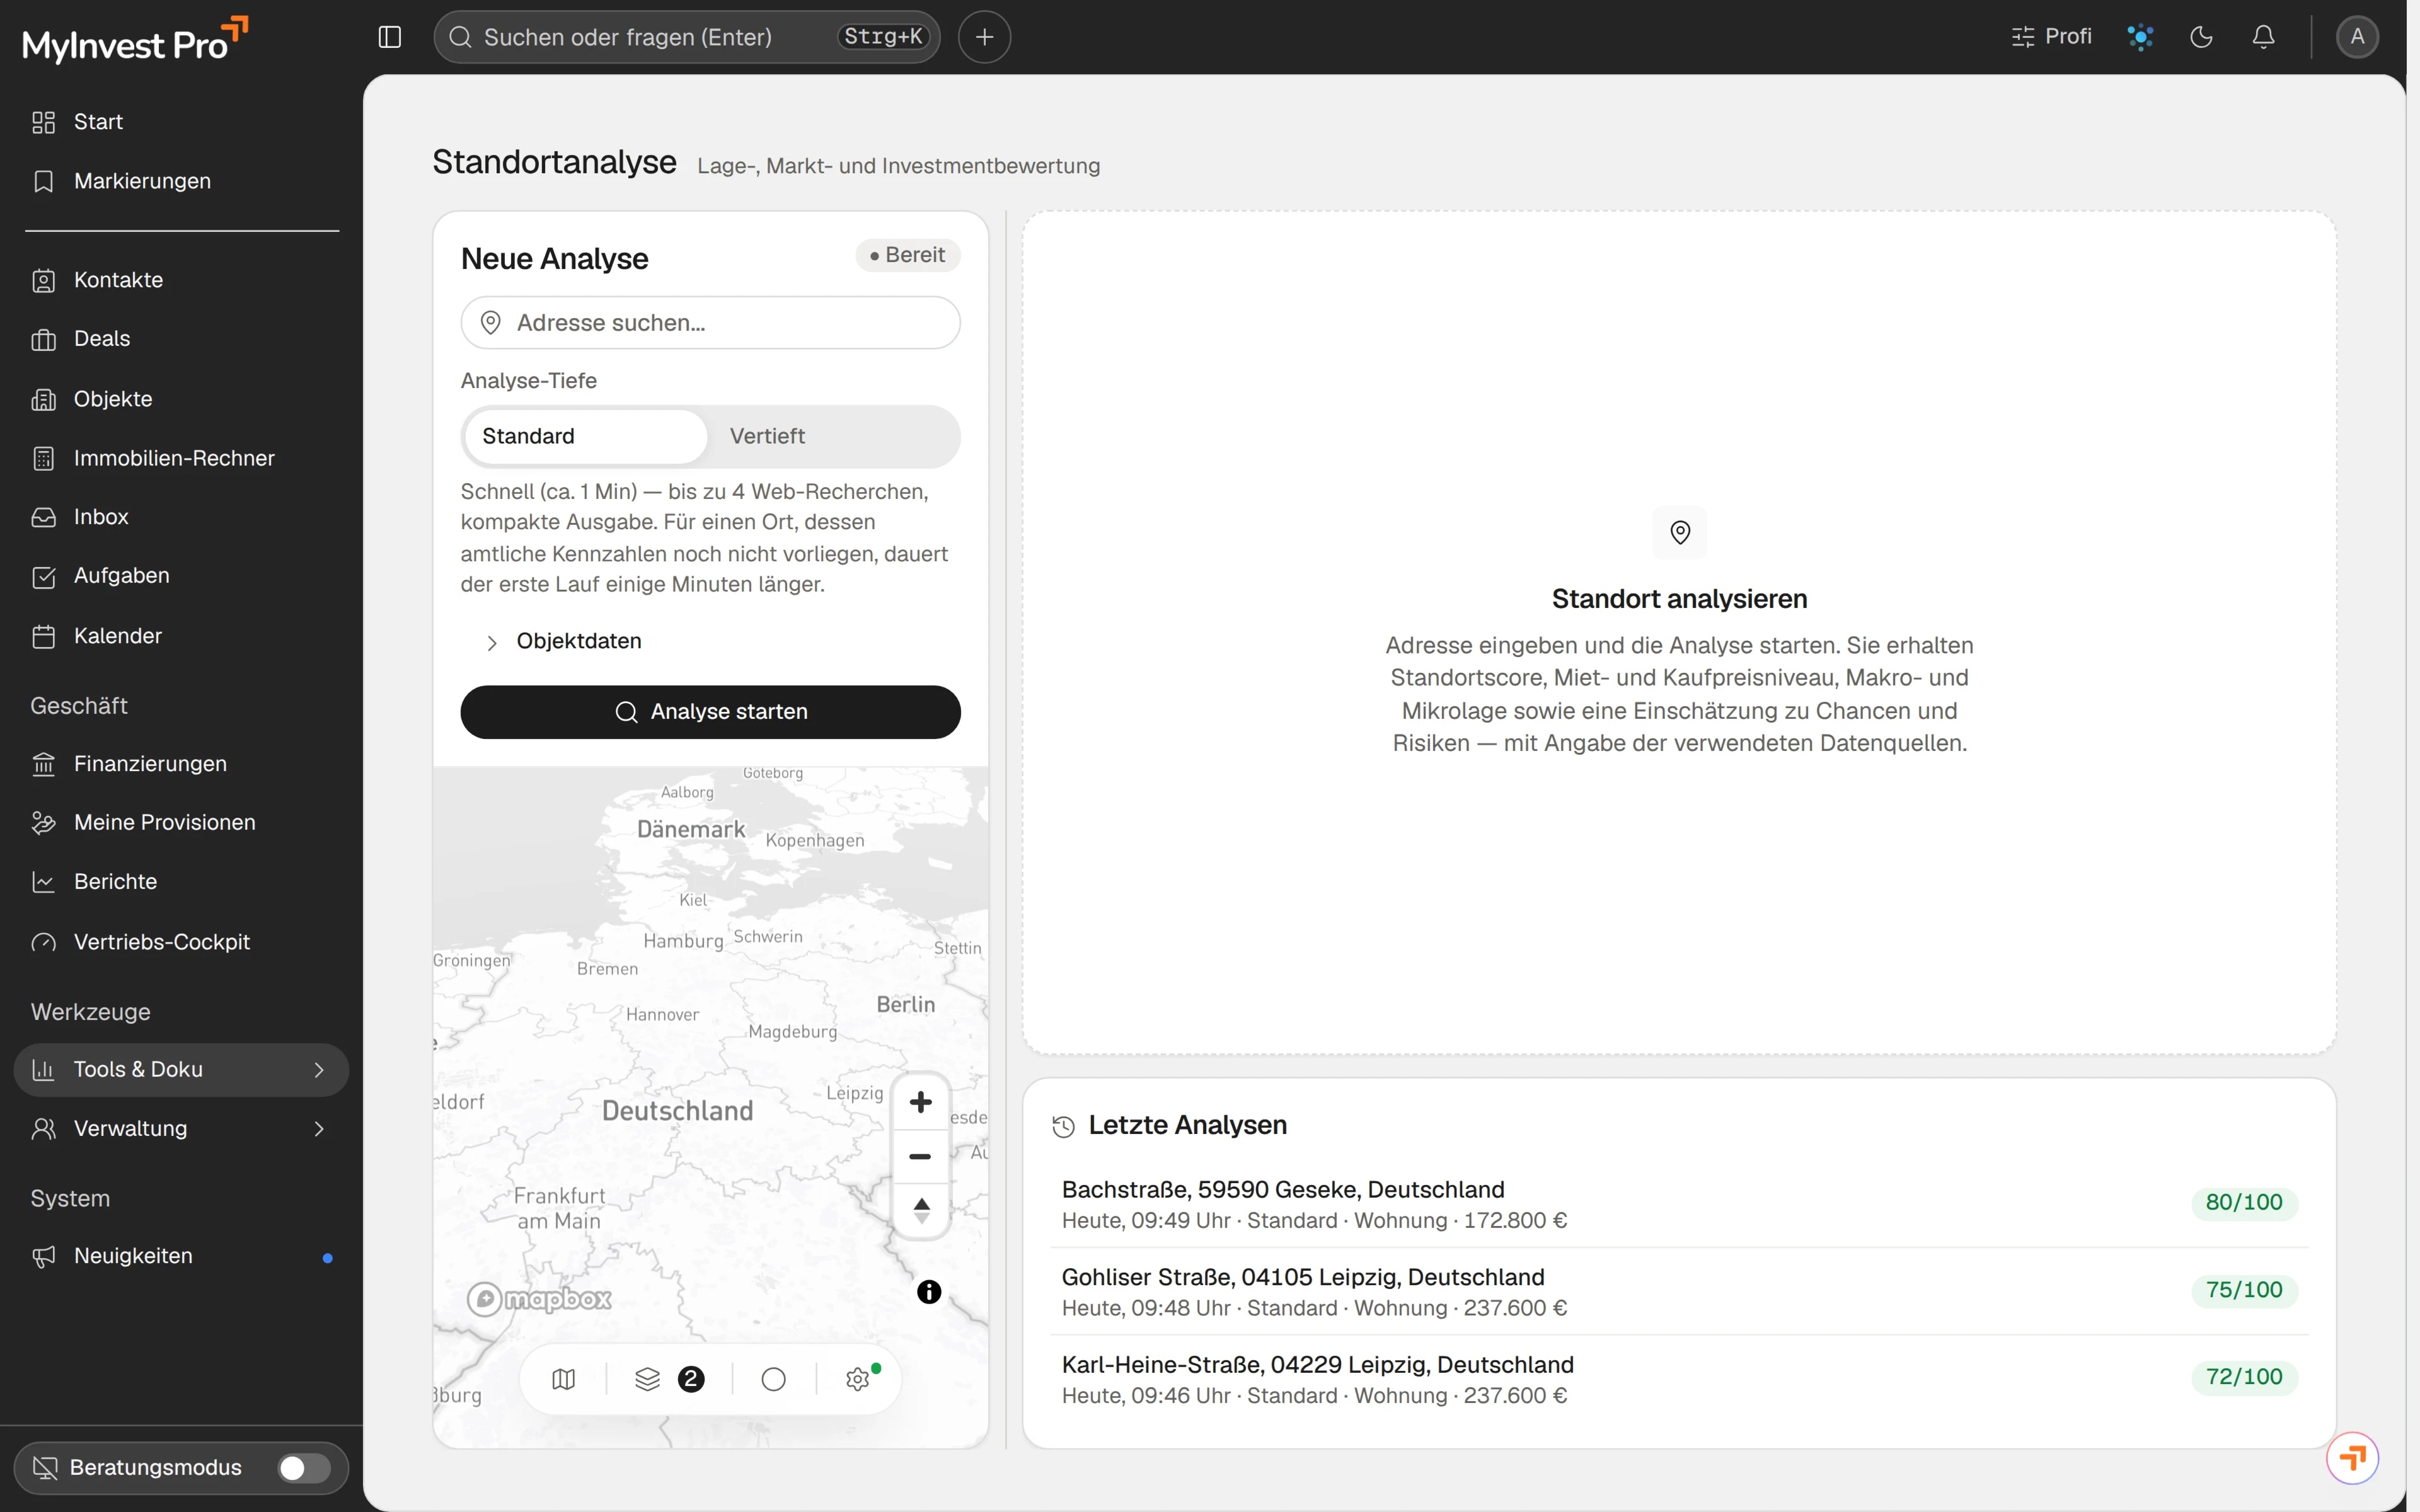Screen dimensions: 2420x1512
Task: Select the circle radius tool on map
Action: point(773,1379)
